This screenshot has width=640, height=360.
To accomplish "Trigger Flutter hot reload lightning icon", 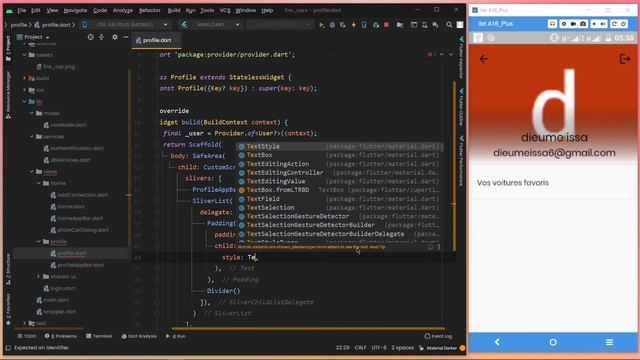I will [x=353, y=25].
